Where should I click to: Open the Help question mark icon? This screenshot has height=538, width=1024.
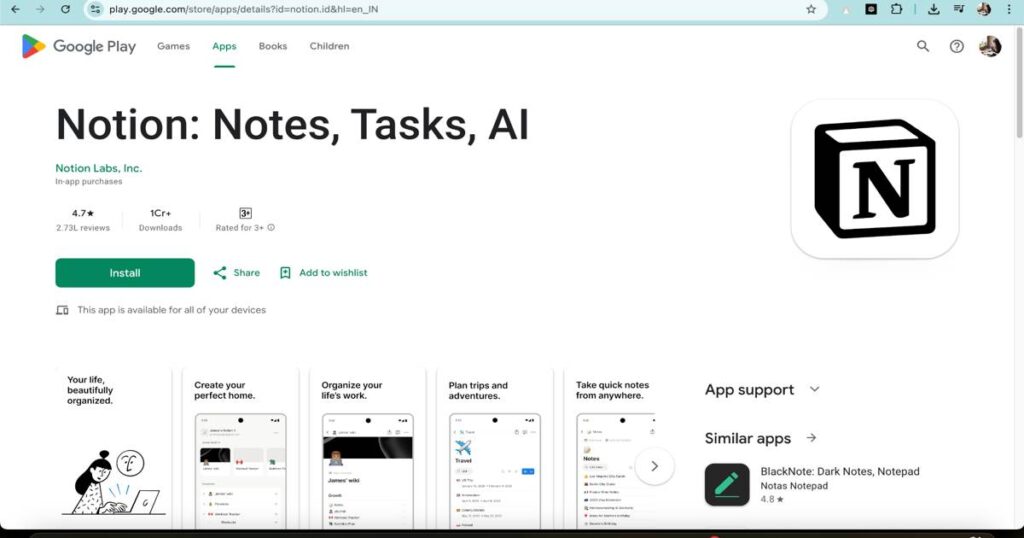(x=957, y=46)
